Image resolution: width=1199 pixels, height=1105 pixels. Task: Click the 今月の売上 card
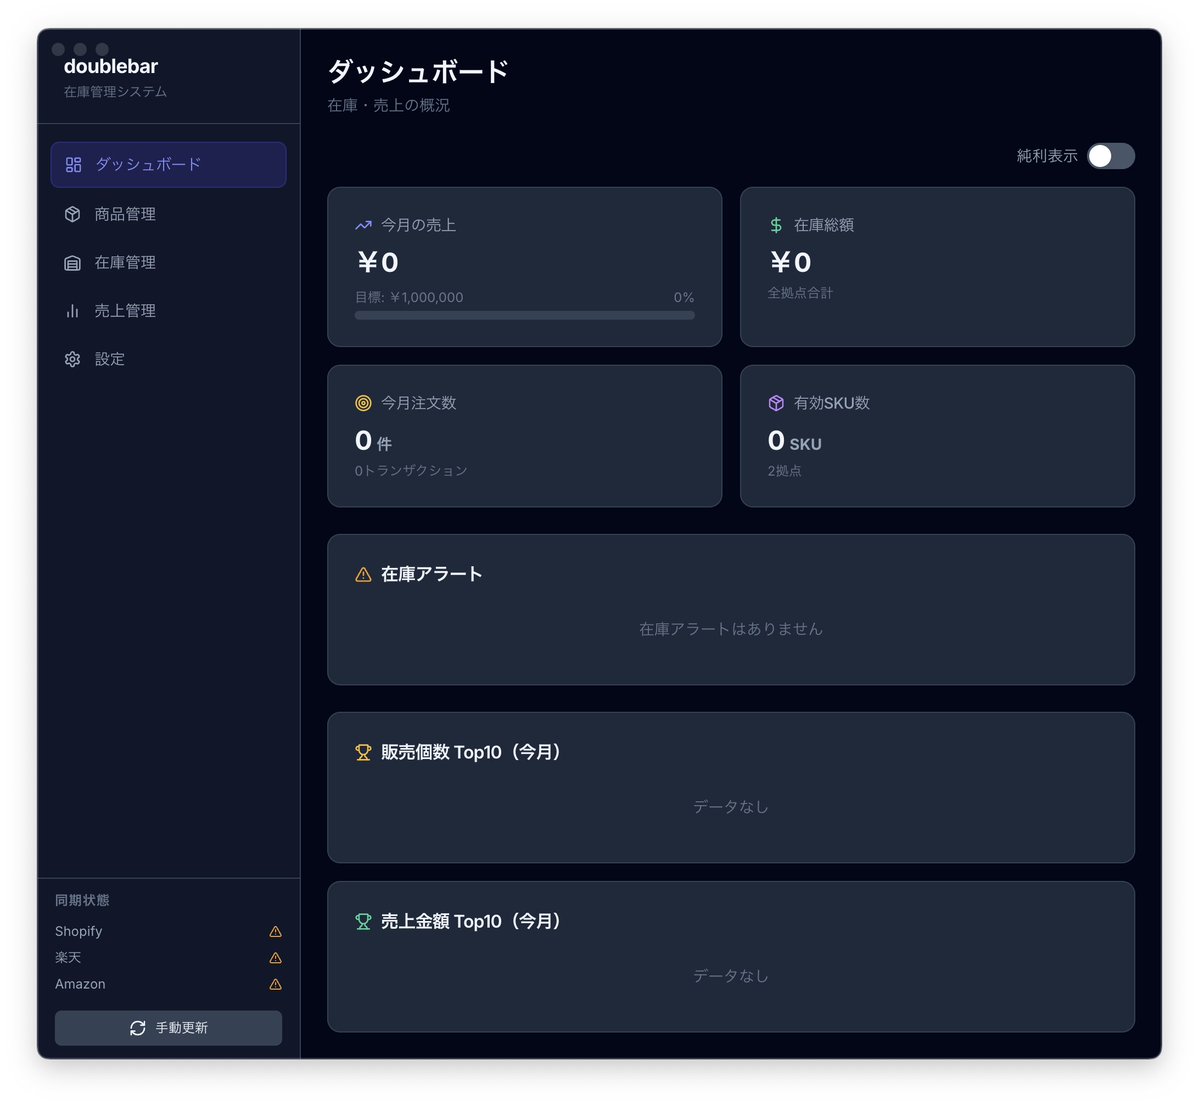pos(525,267)
